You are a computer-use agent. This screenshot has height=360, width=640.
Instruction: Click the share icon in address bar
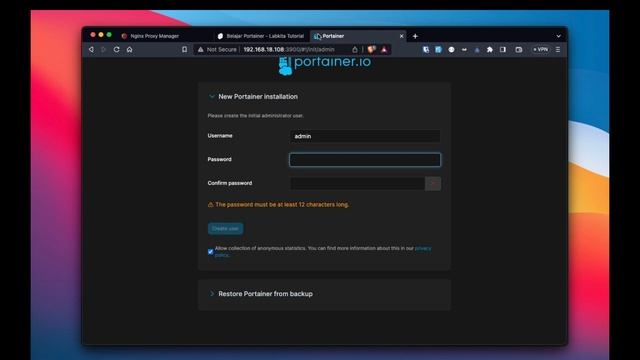[355, 49]
